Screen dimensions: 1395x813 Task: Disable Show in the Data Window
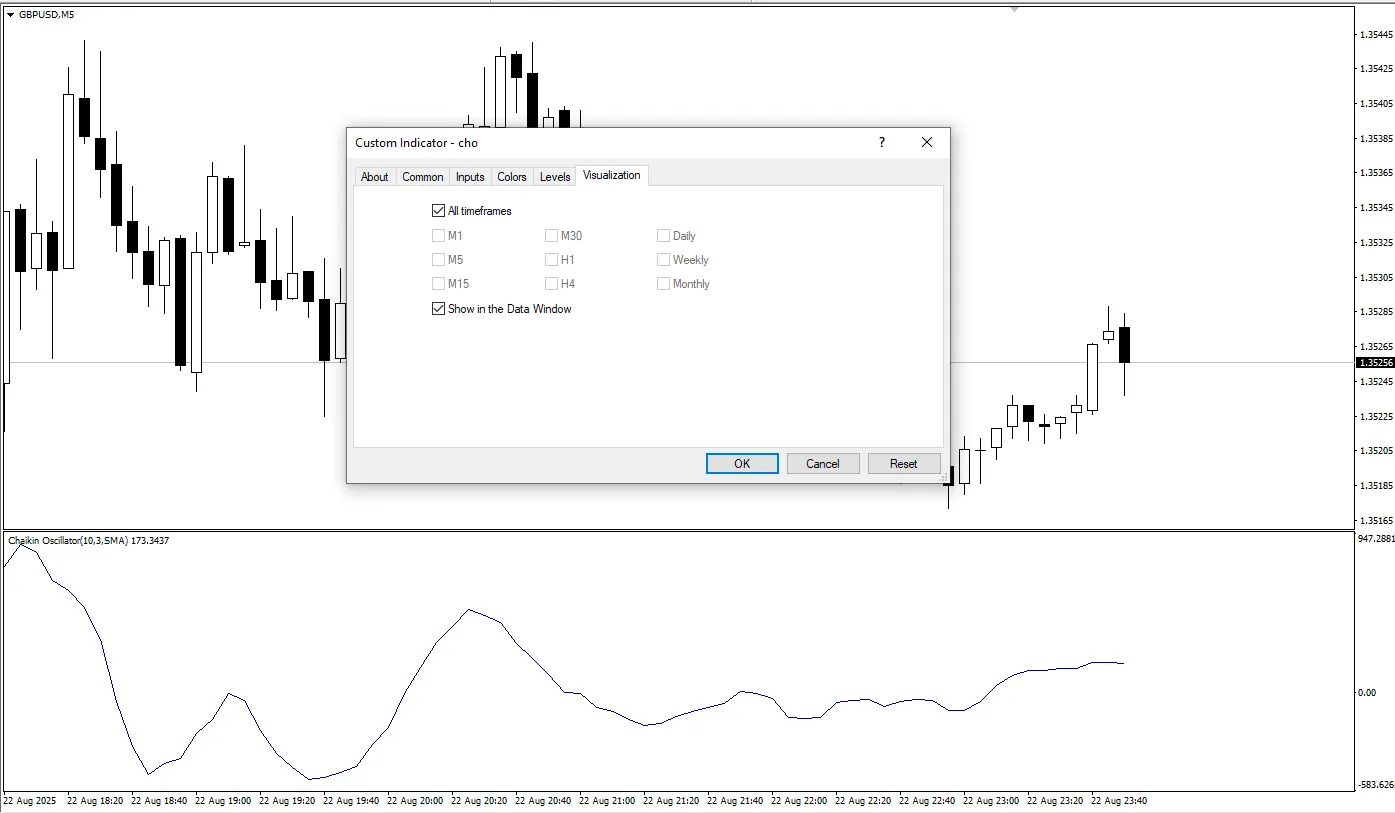pyautogui.click(x=438, y=309)
